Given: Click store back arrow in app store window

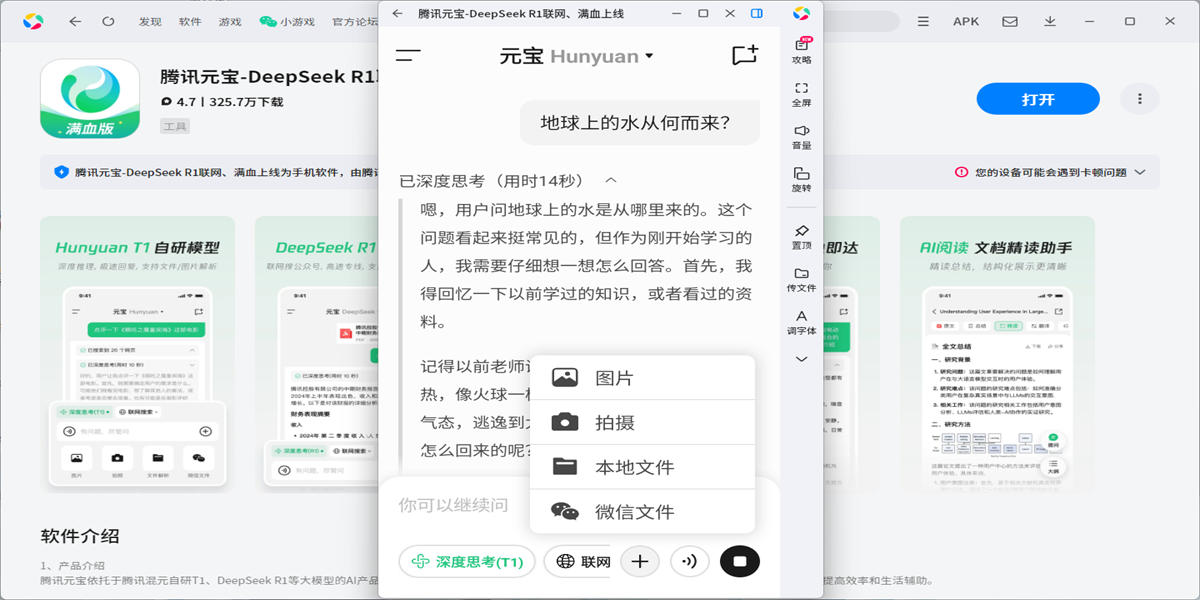Looking at the screenshot, I should 75,21.
